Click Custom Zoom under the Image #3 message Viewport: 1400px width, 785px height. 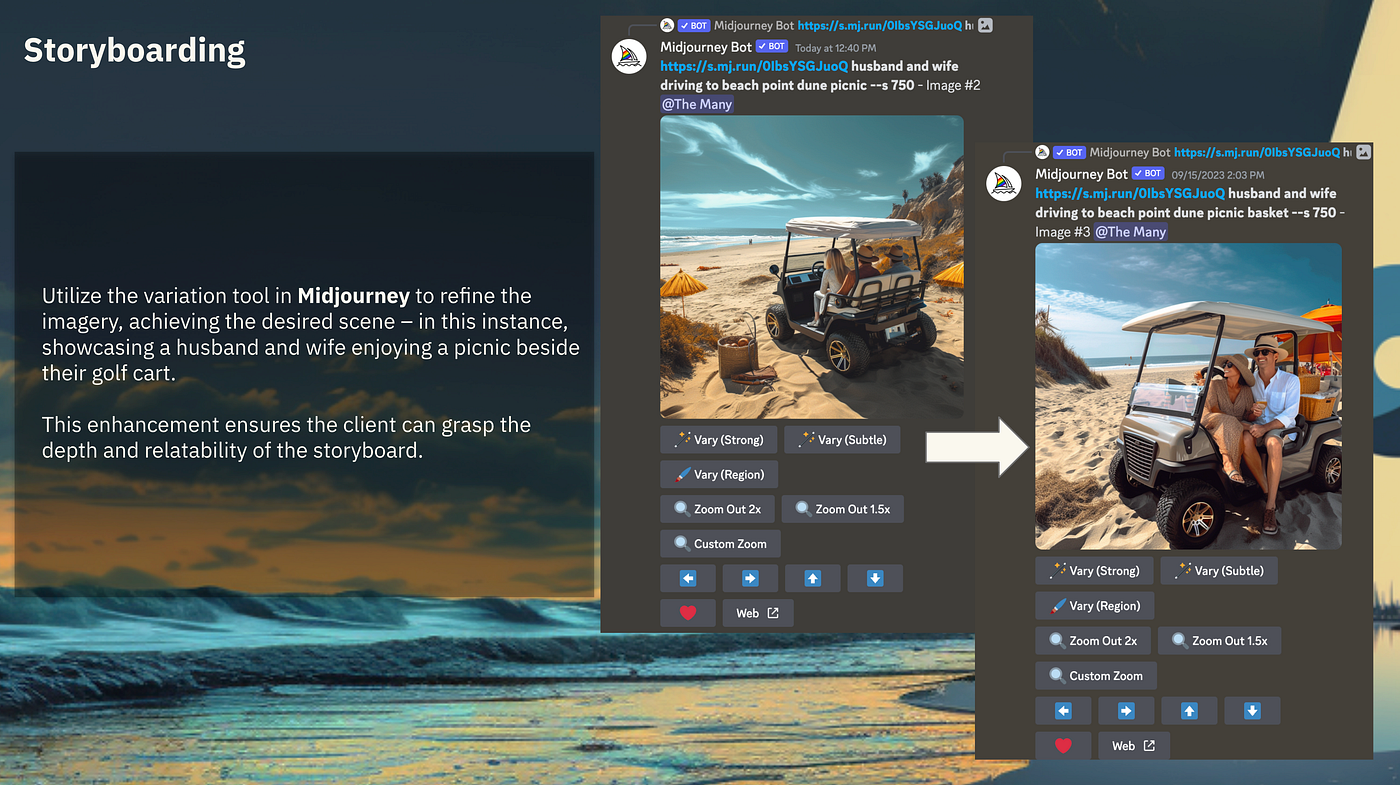tap(1096, 676)
